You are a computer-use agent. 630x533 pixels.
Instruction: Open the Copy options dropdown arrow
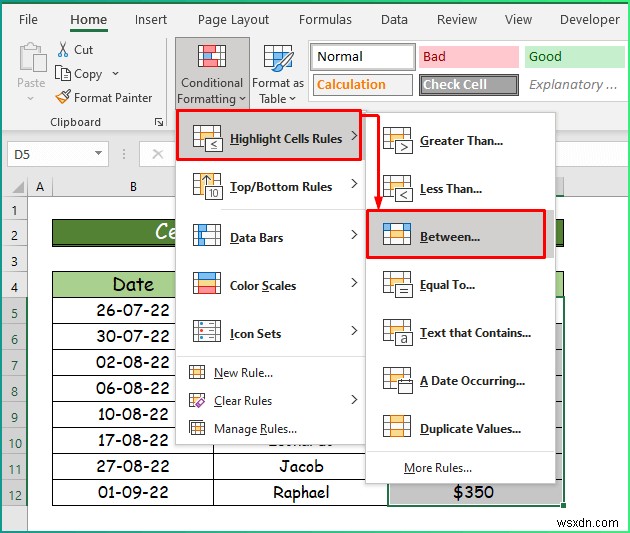click(x=116, y=74)
